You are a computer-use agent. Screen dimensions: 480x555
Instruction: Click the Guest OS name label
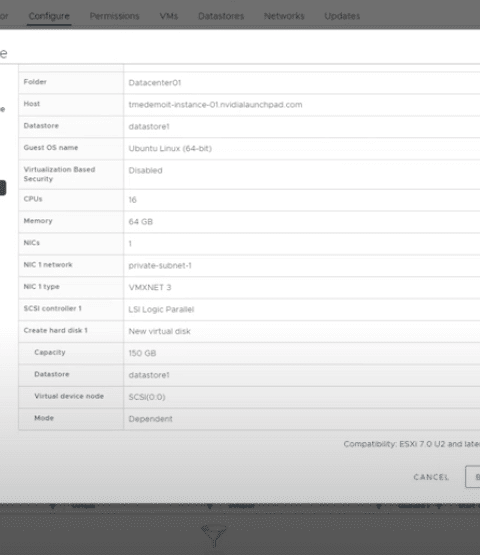click(51, 148)
